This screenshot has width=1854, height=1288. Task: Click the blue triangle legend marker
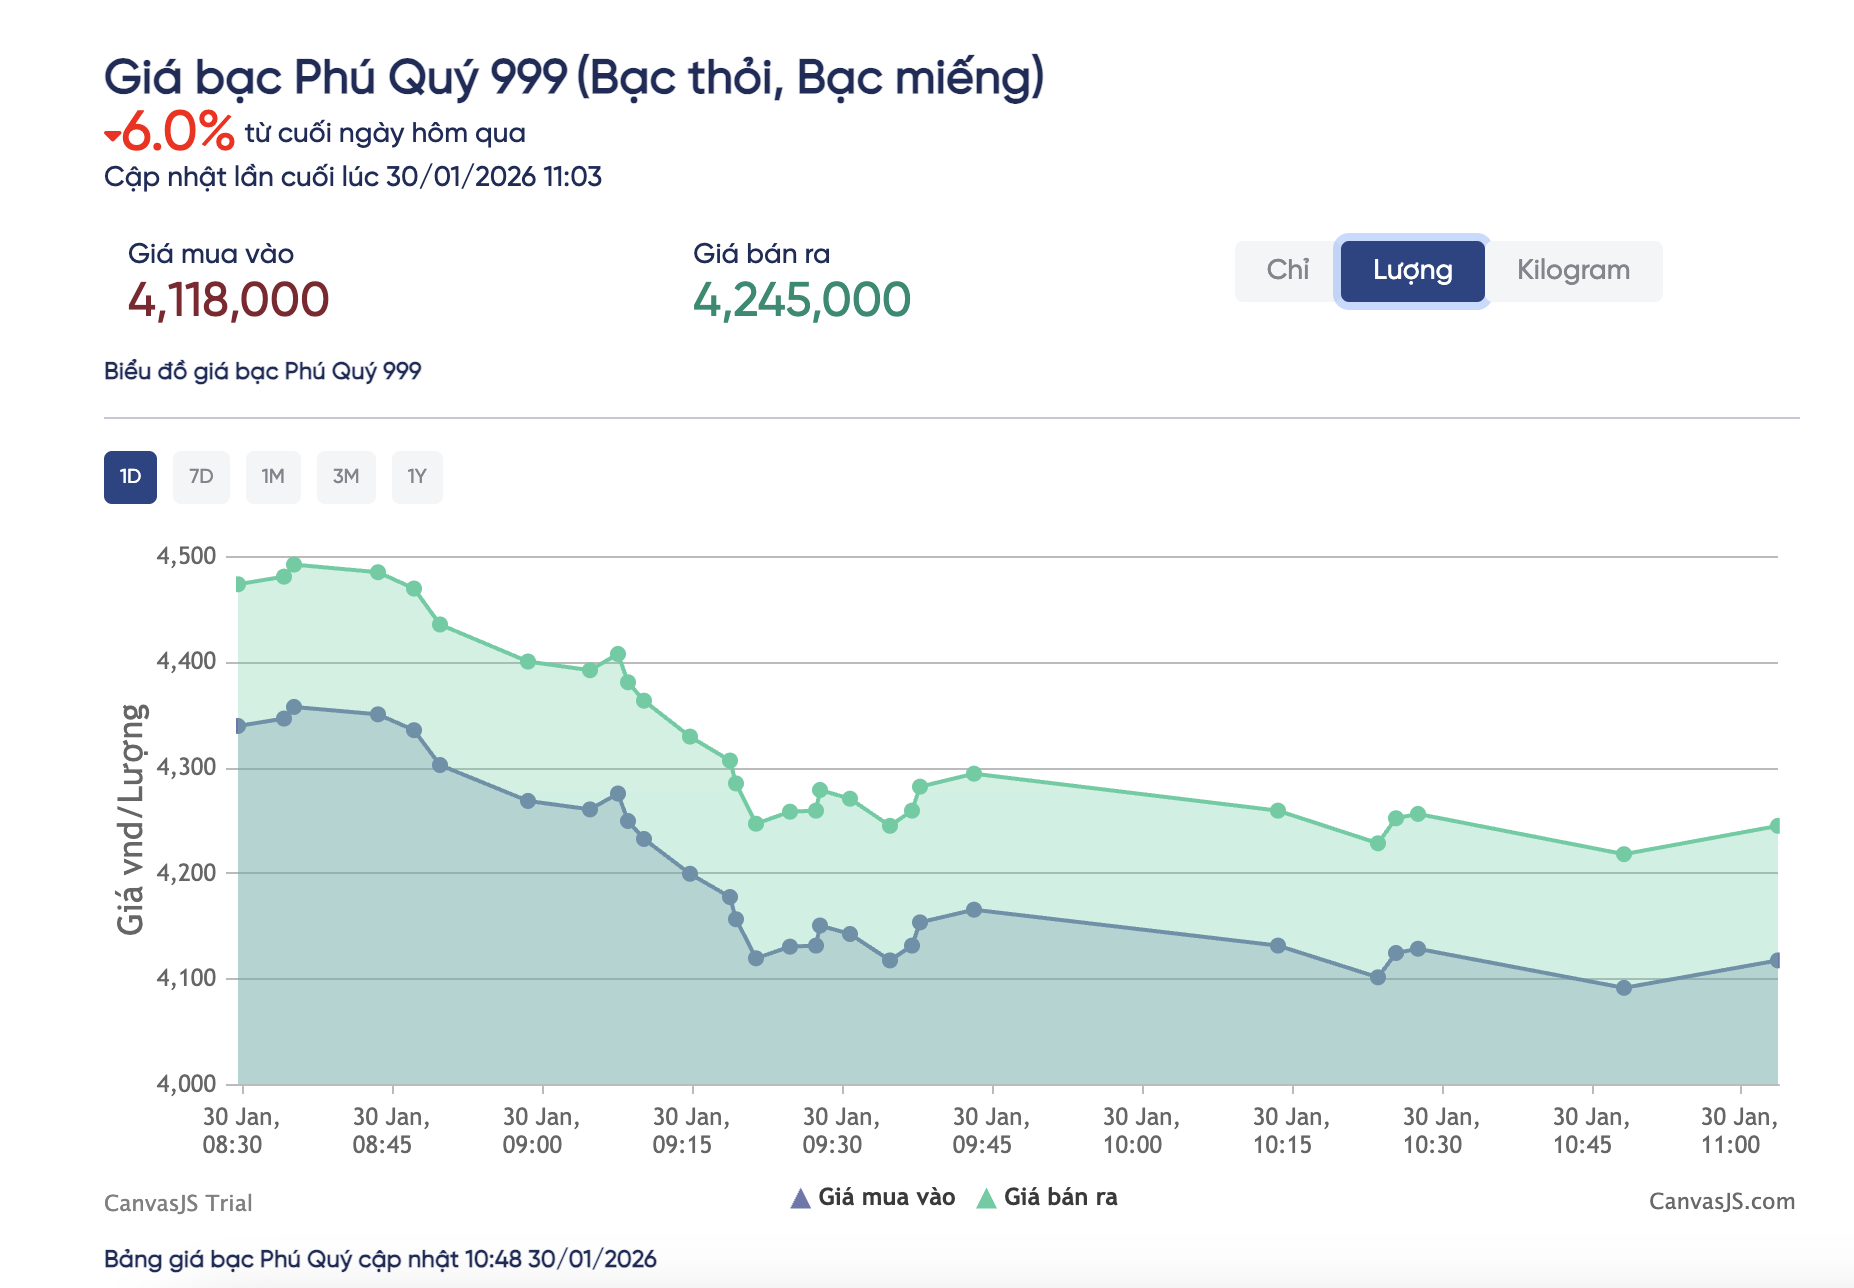click(801, 1195)
